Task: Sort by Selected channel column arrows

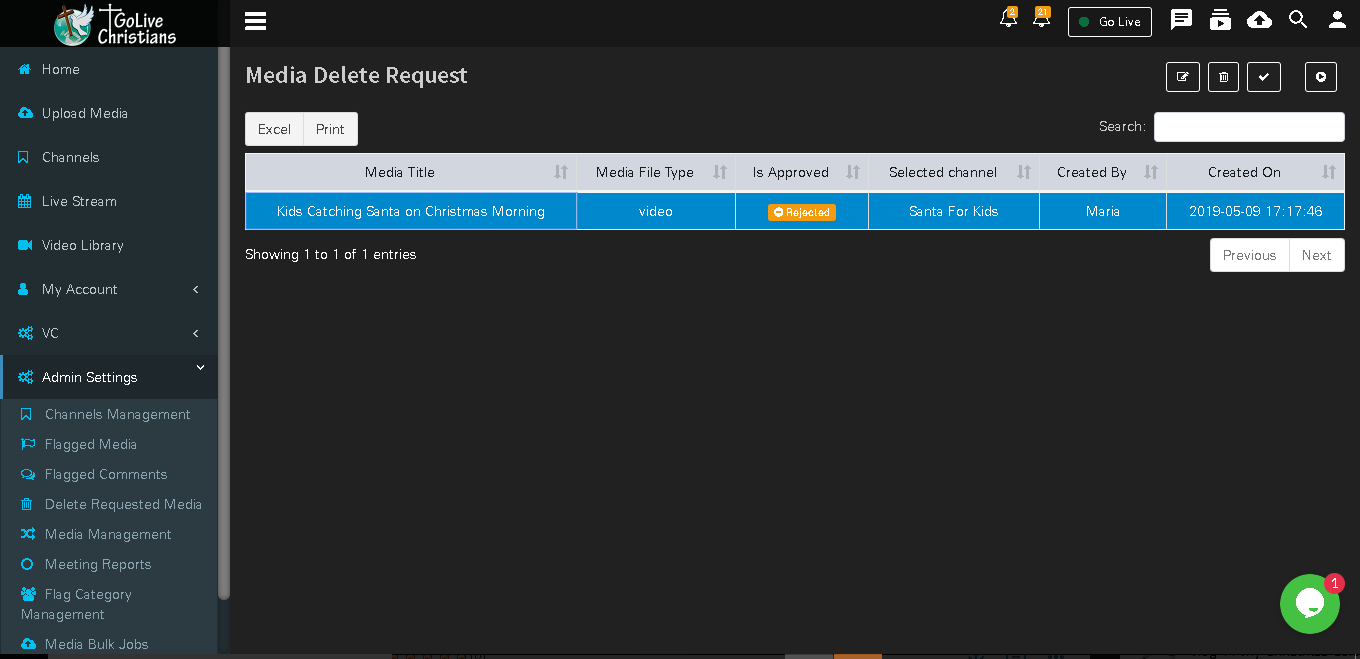Action: 1024,172
